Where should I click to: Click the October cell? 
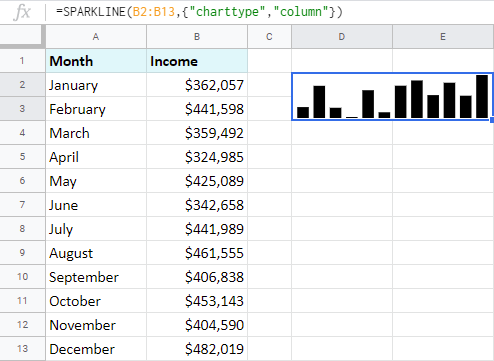[x=96, y=301]
